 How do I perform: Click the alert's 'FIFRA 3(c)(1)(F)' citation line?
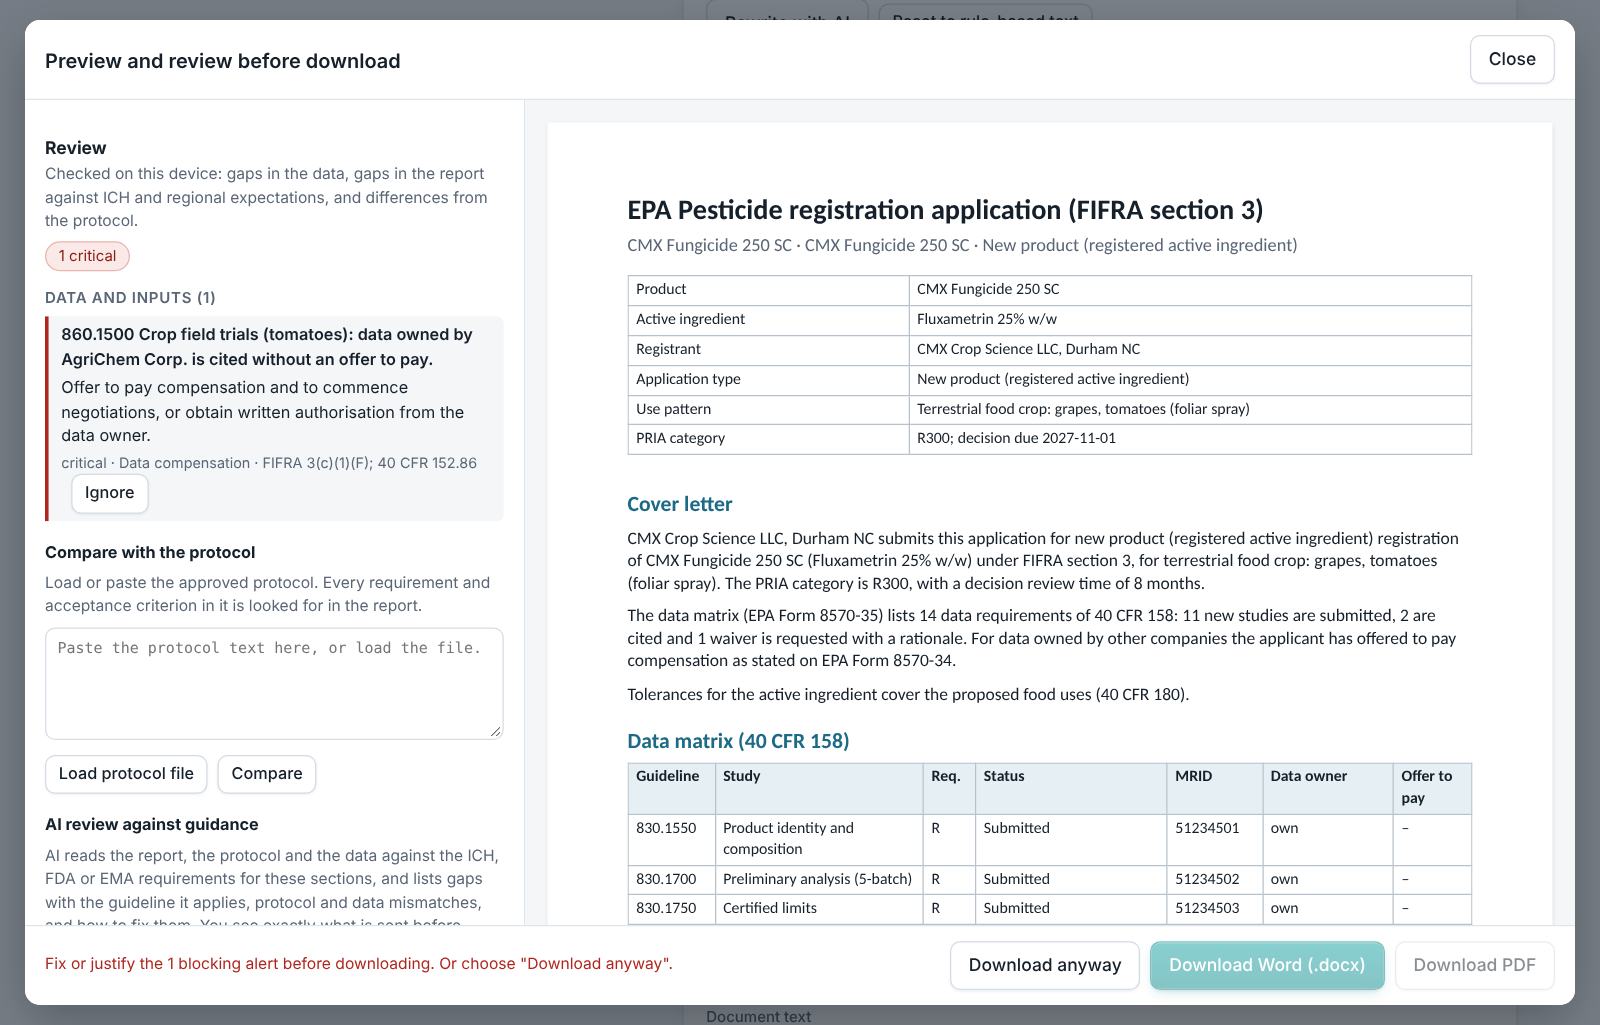pos(269,463)
